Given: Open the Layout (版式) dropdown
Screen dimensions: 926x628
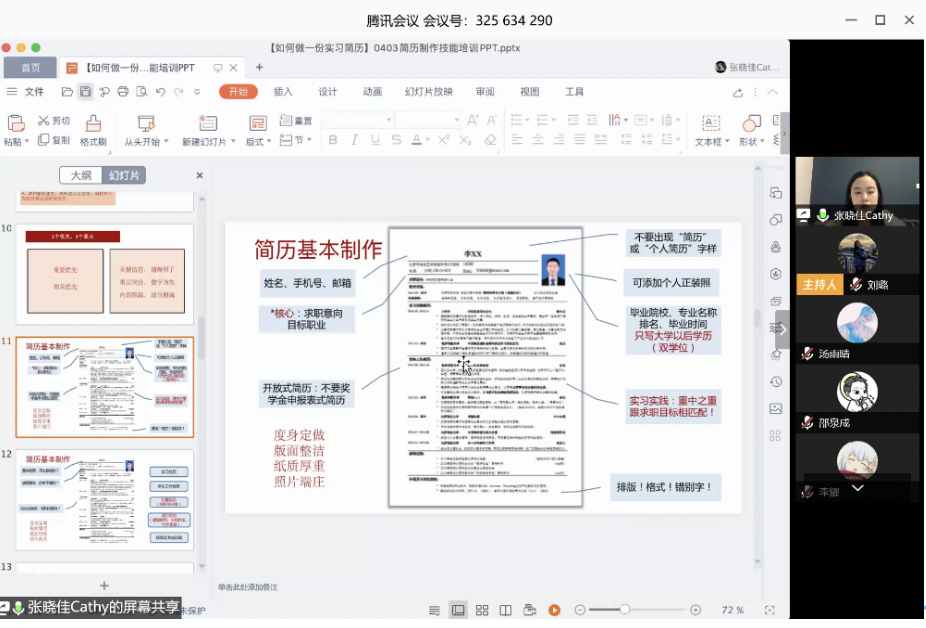Looking at the screenshot, I should (258, 141).
